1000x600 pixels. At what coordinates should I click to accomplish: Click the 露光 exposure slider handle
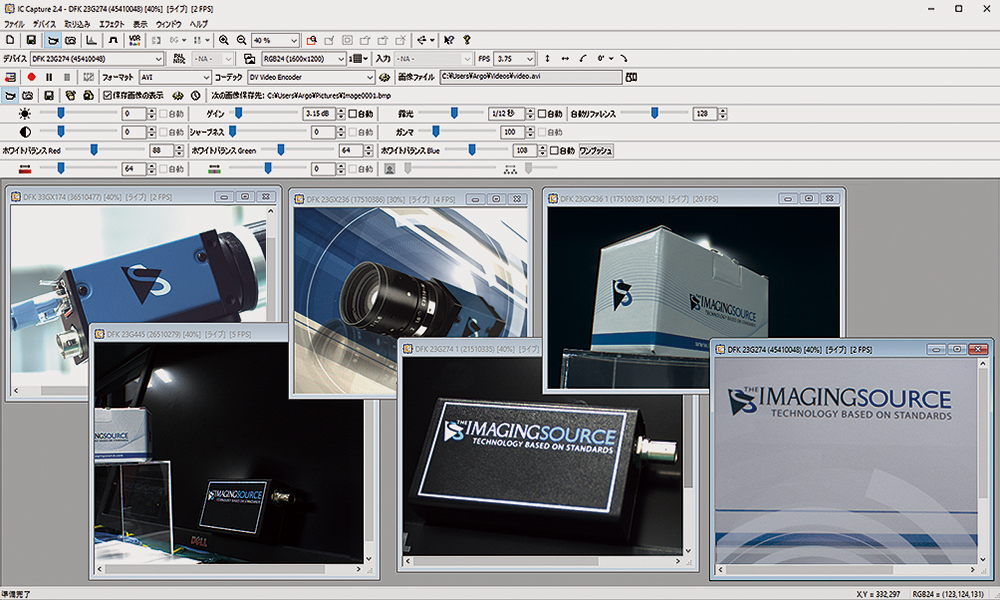[454, 113]
